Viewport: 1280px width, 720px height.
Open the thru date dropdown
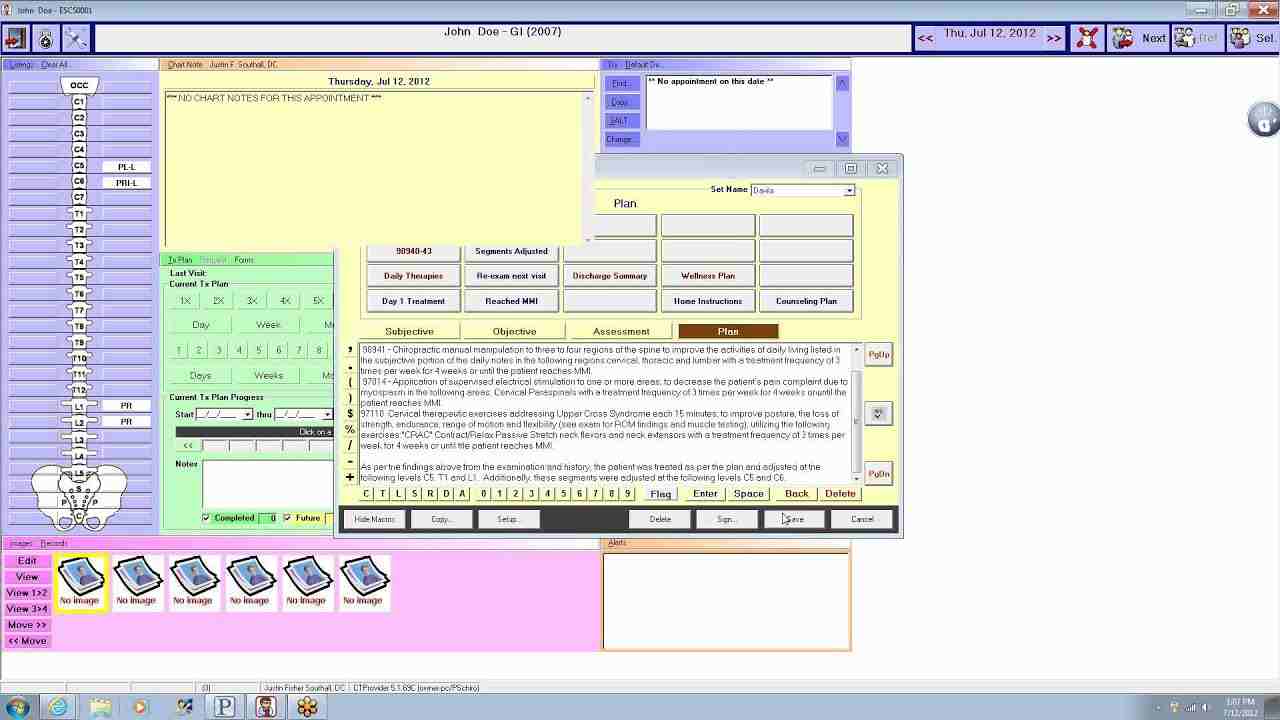tap(327, 414)
